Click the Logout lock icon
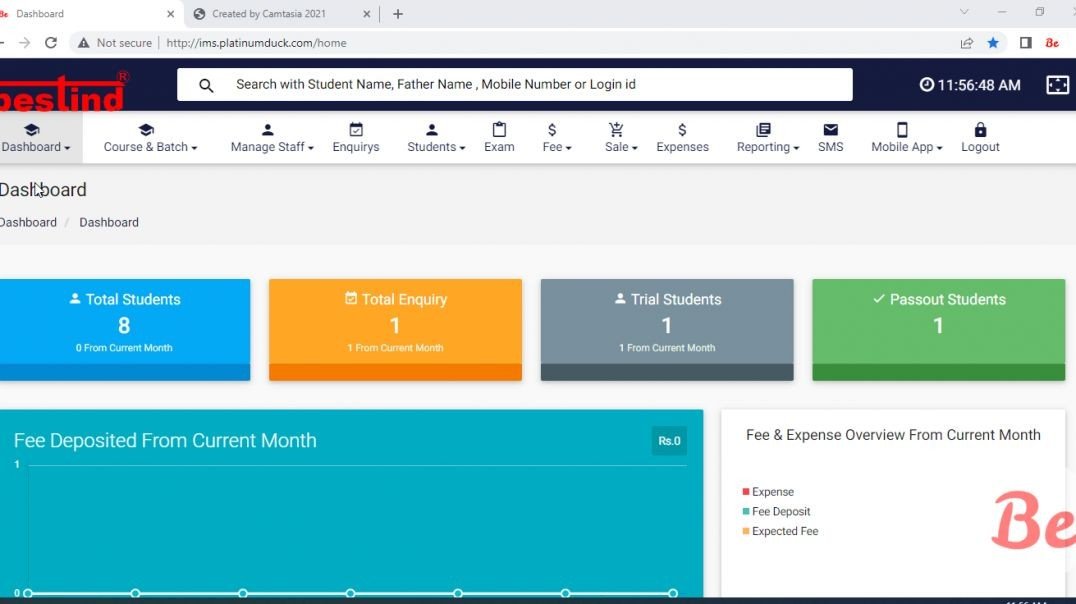 tap(980, 129)
